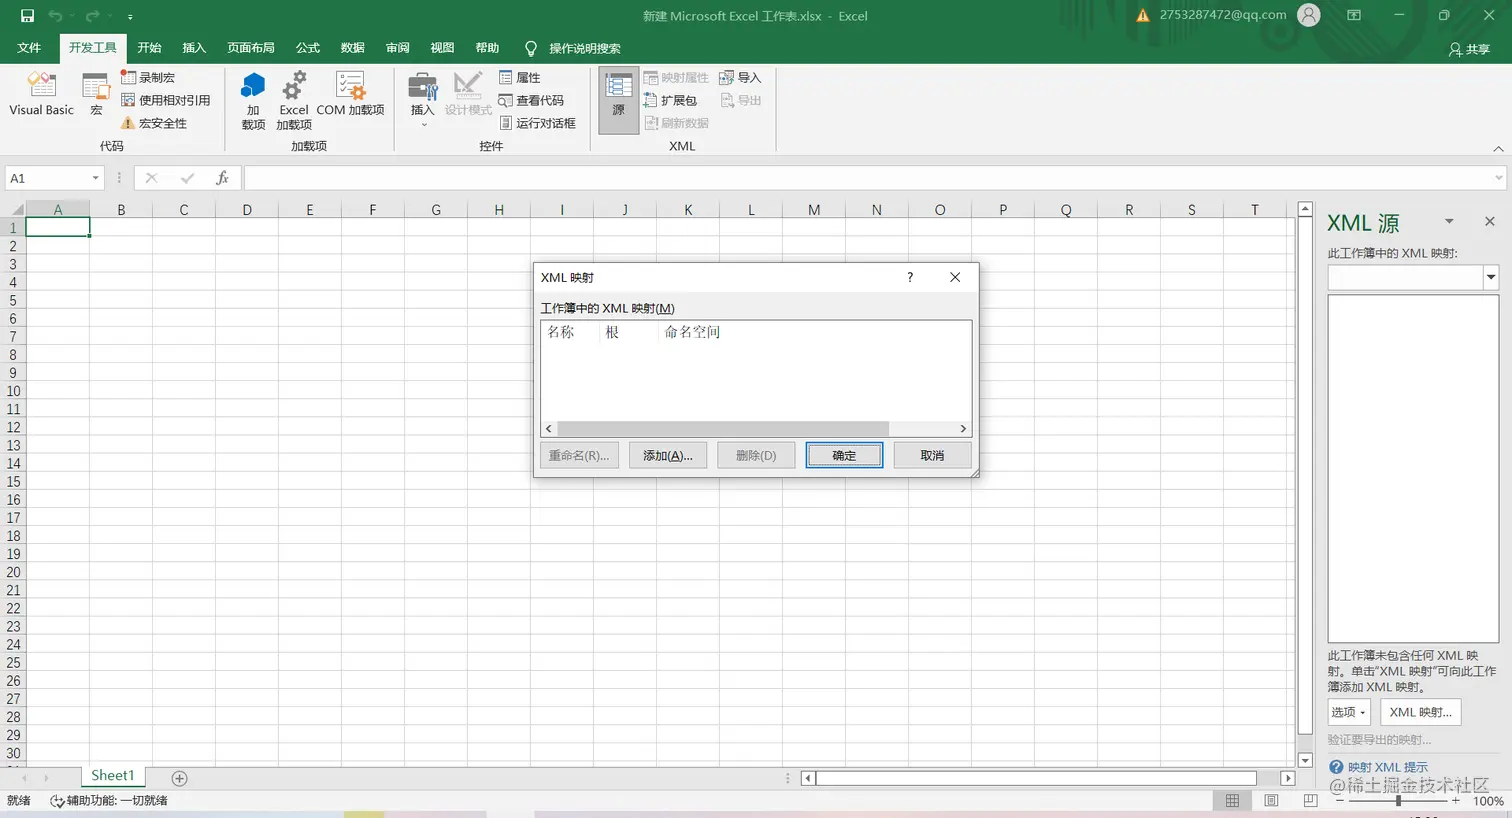
Task: Select the Sheet1 sheet tab
Action: point(113,776)
